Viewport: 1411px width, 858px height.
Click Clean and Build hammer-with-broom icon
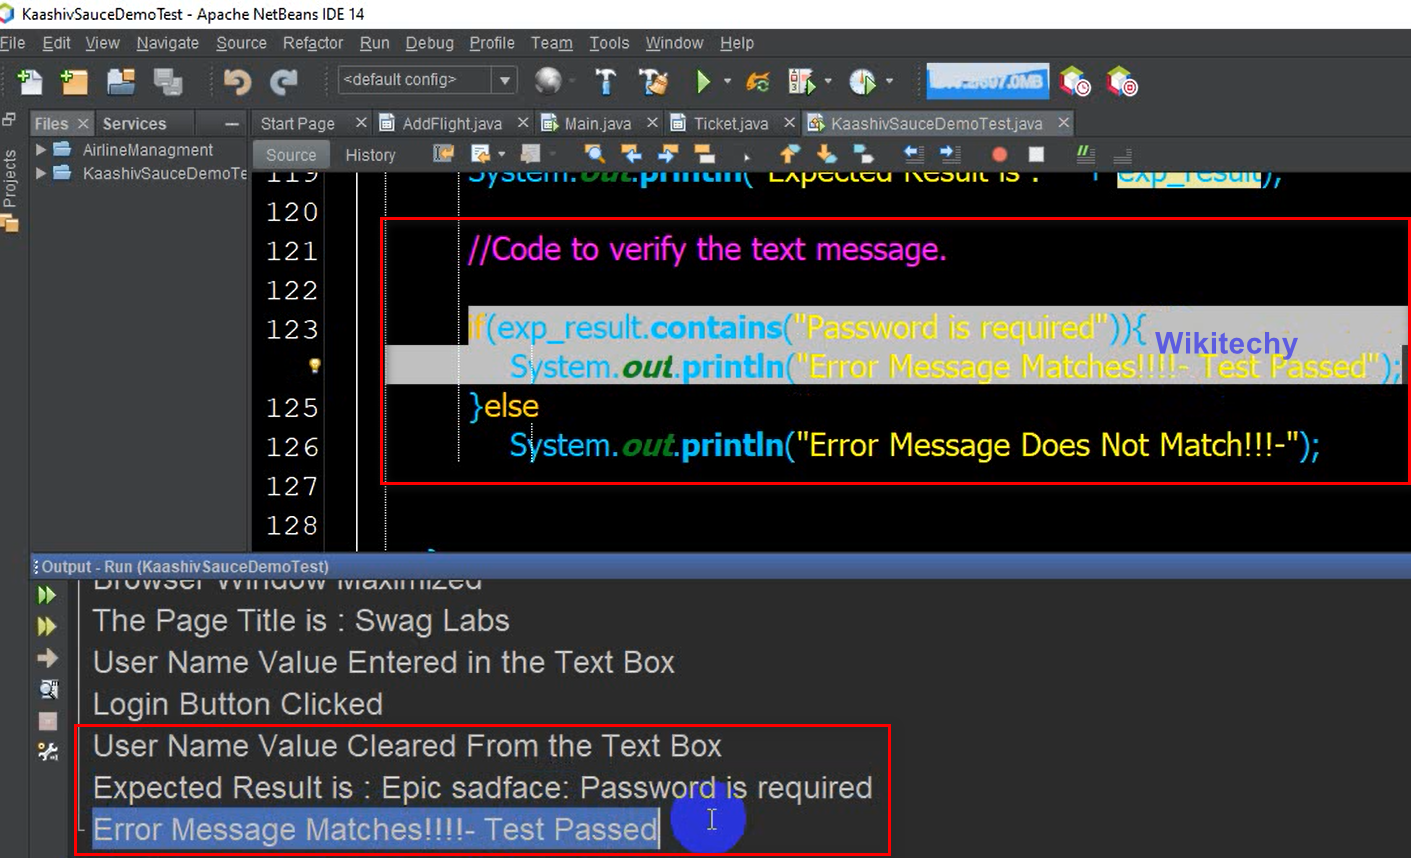tap(653, 82)
